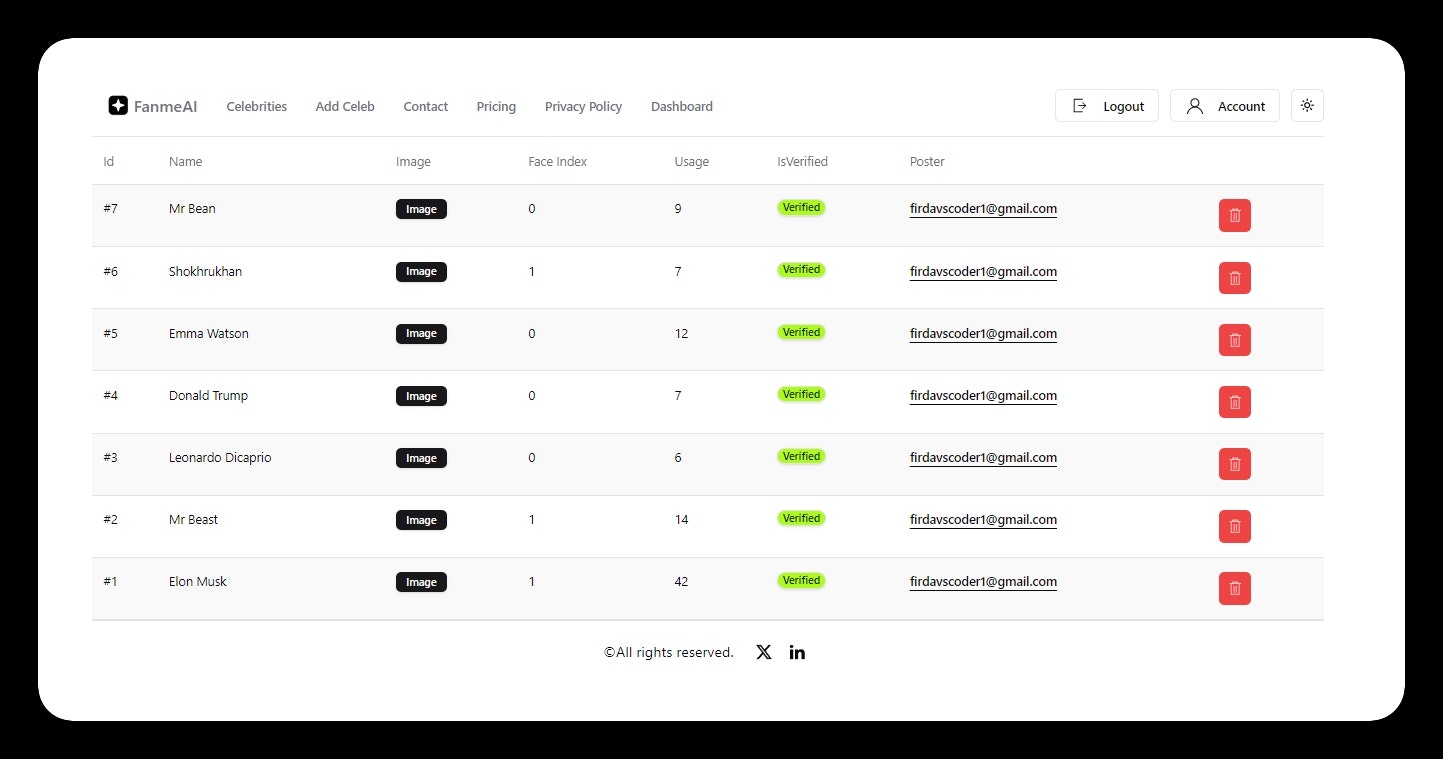This screenshot has width=1443, height=759.
Task: Click usage value 12 for Emma Watson
Action: coord(681,333)
